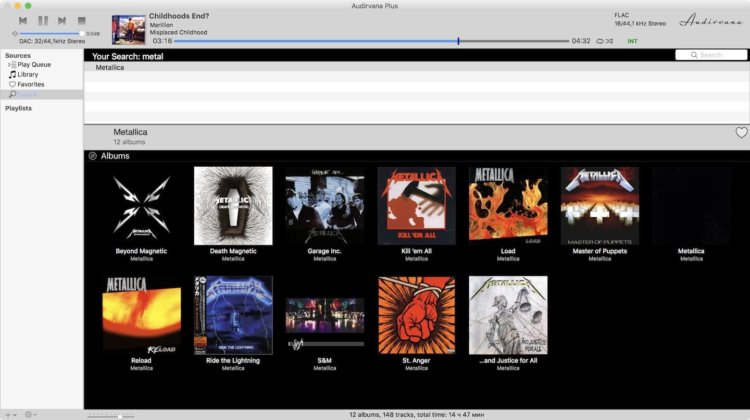Focus the Search input field
This screenshot has height=420, width=750.
[711, 55]
